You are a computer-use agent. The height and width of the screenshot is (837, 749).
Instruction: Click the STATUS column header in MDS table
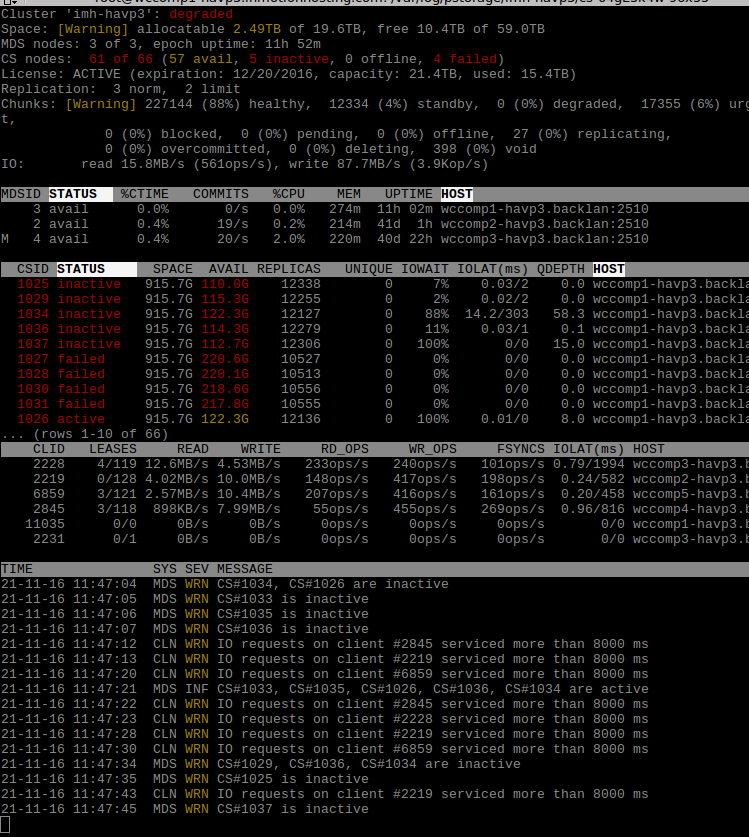point(73,194)
